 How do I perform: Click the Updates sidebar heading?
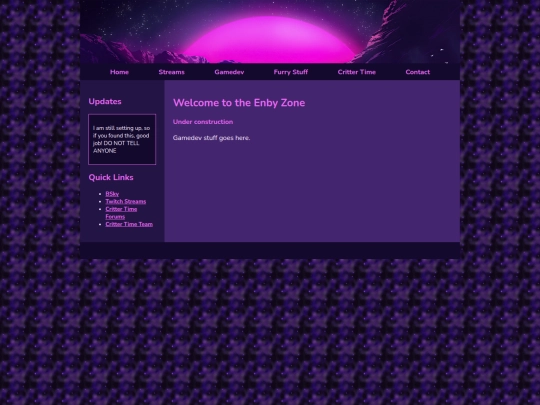point(105,102)
